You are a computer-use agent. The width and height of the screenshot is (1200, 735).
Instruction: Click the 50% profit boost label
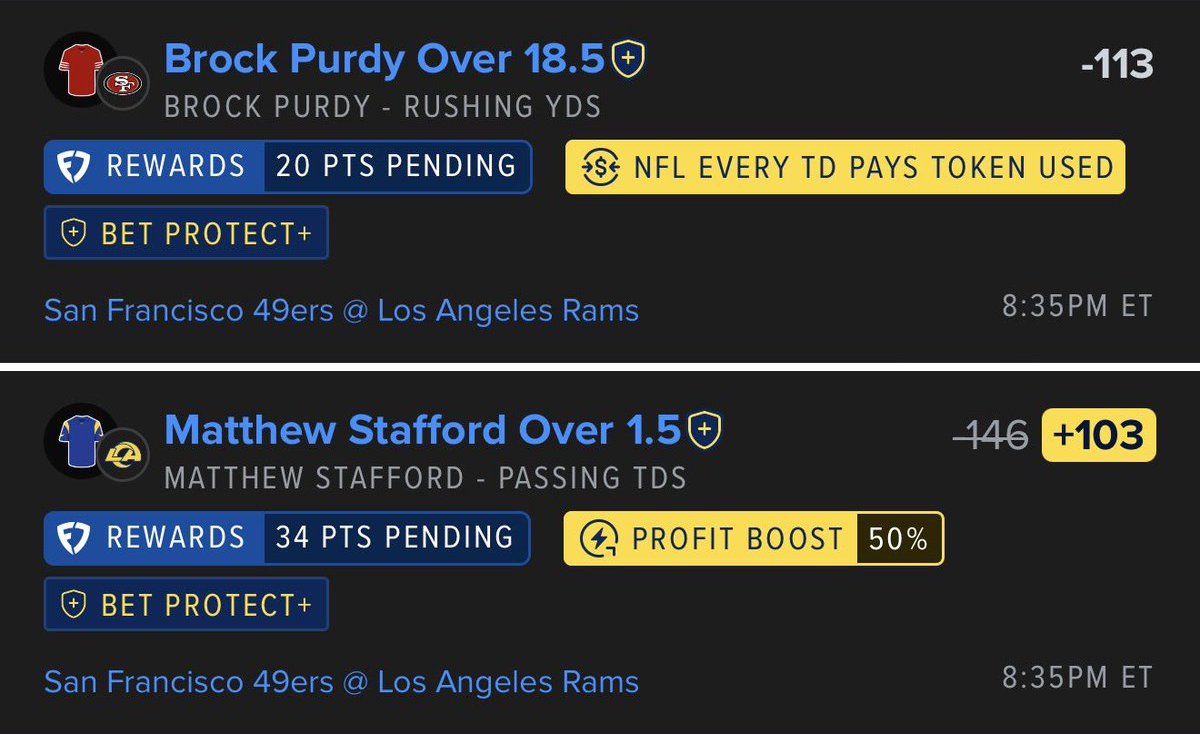coord(898,539)
